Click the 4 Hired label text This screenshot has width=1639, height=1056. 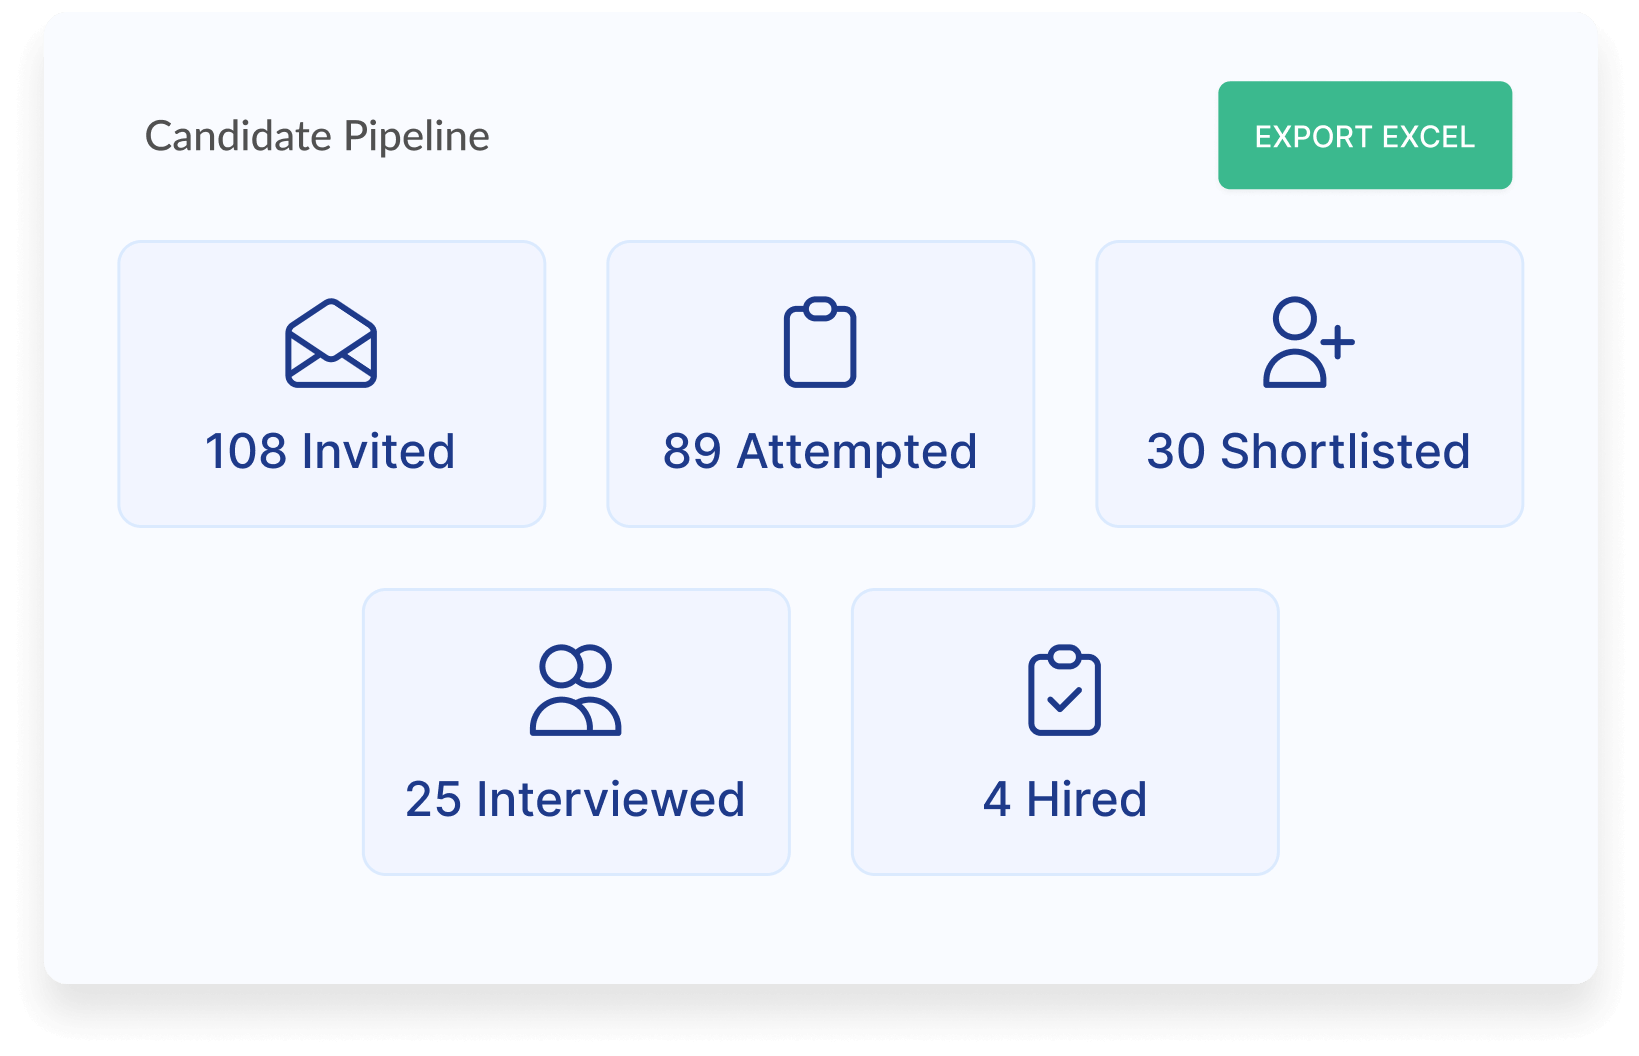click(x=1064, y=797)
